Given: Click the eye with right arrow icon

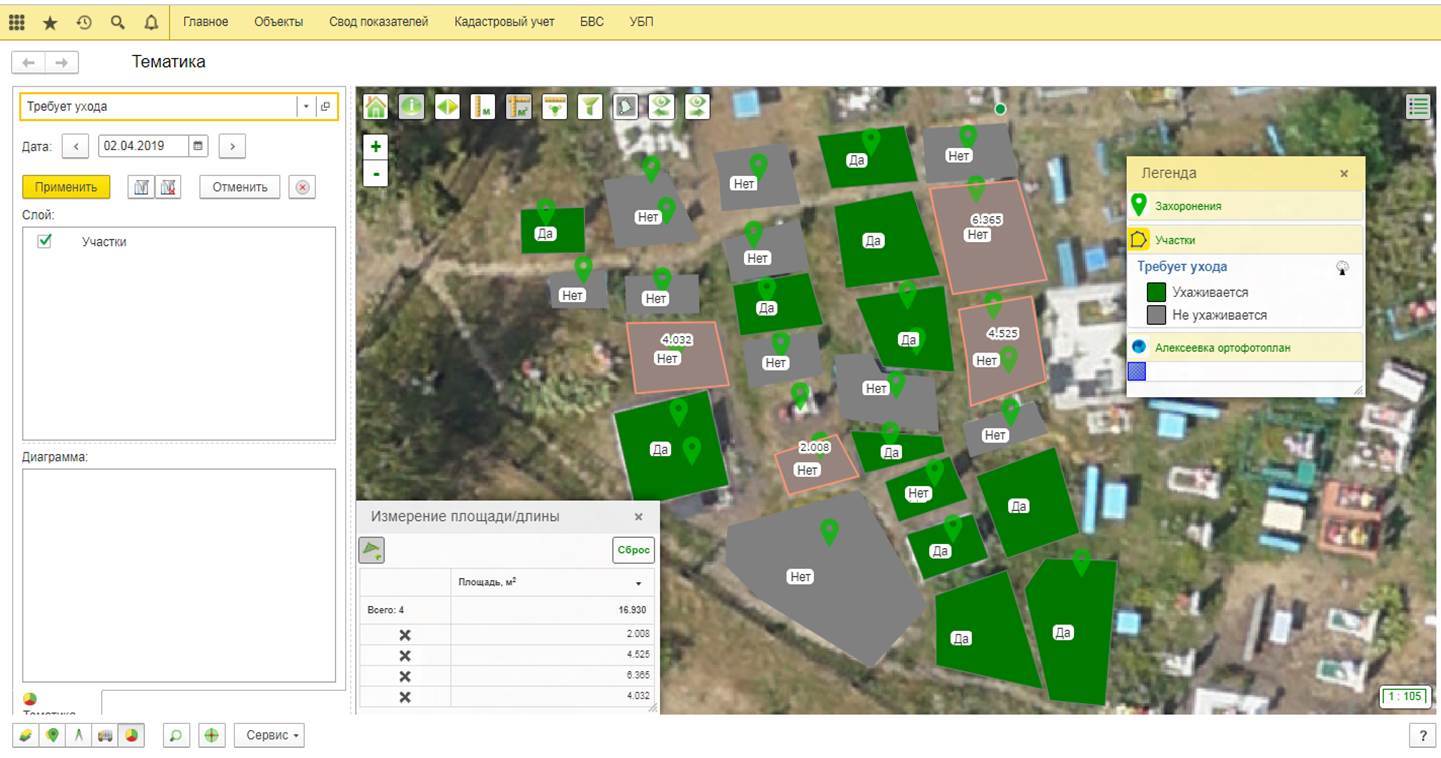Looking at the screenshot, I should [697, 106].
